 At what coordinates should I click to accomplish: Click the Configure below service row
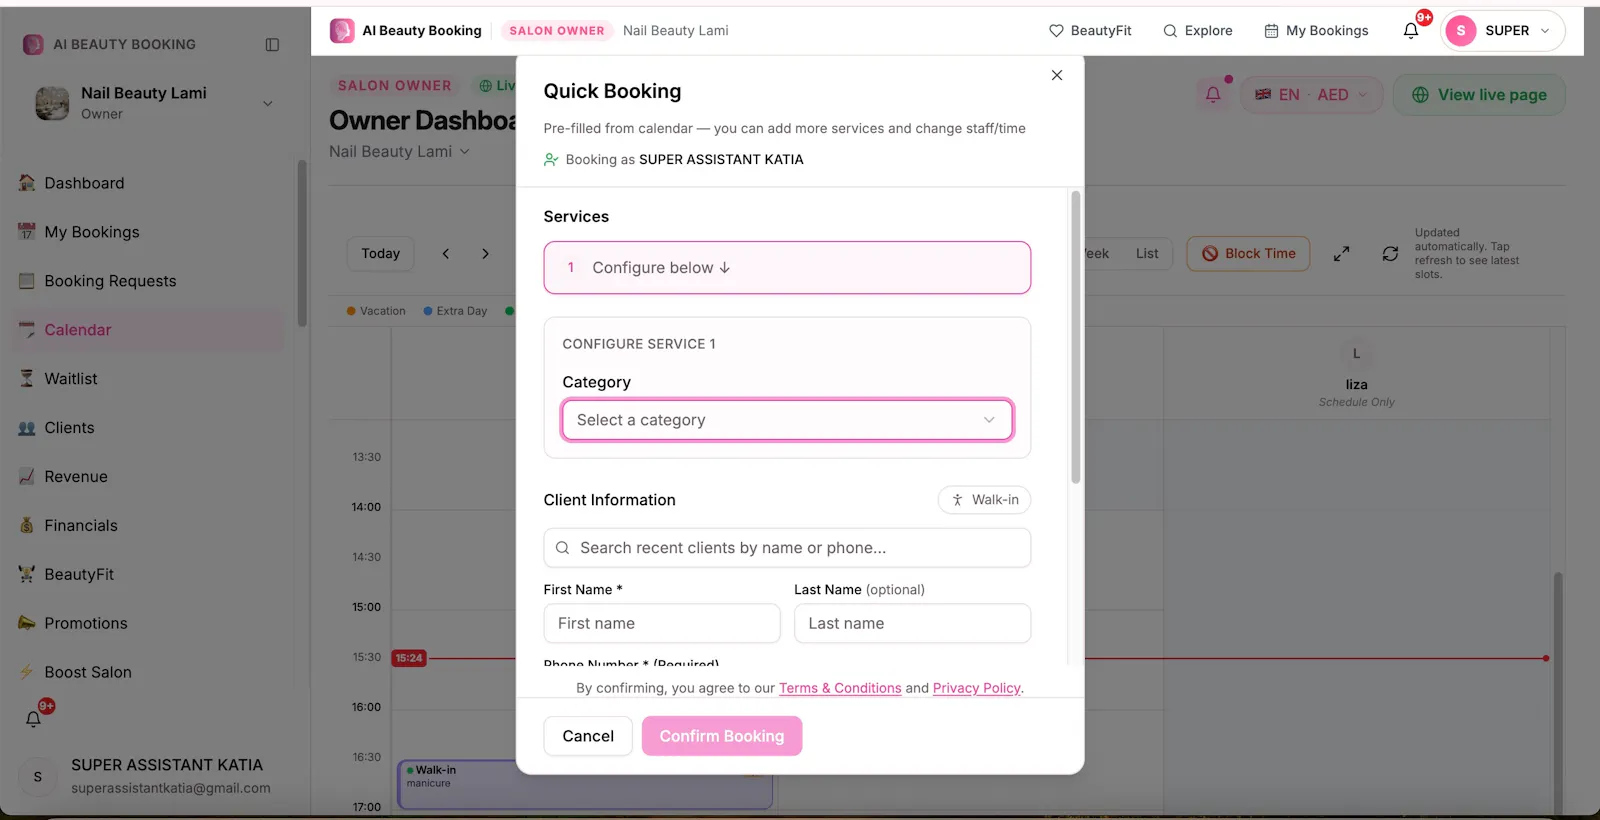click(787, 268)
